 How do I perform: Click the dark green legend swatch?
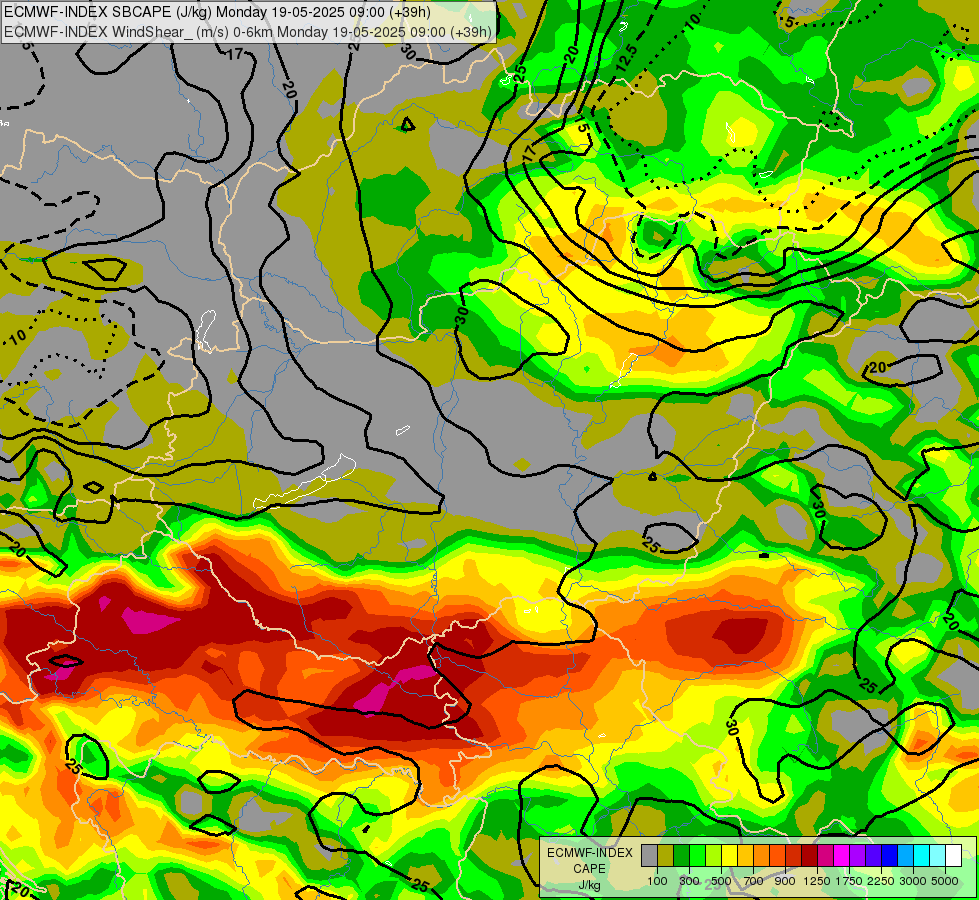681,855
